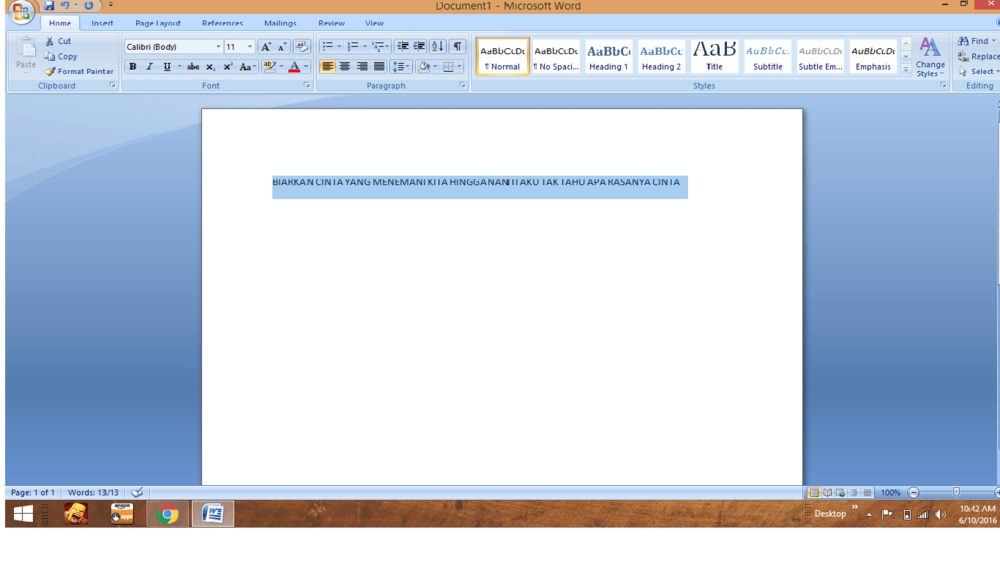Copy the selected text

click(61, 56)
